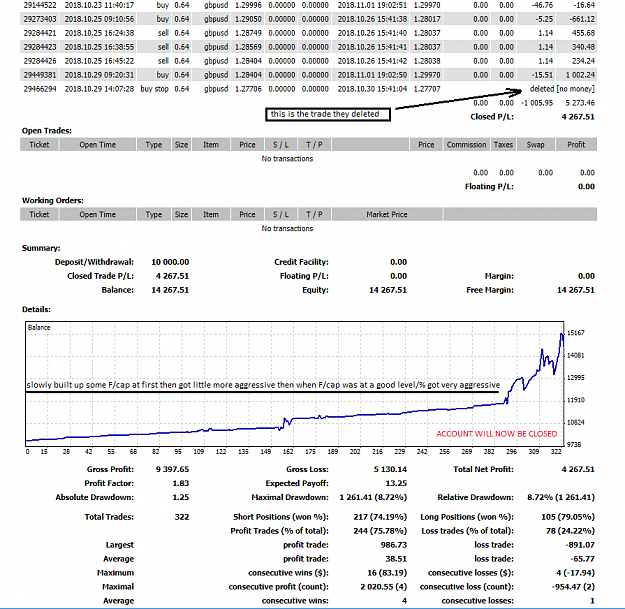
Task: Click ticket number 29284426
Action: pos(40,61)
